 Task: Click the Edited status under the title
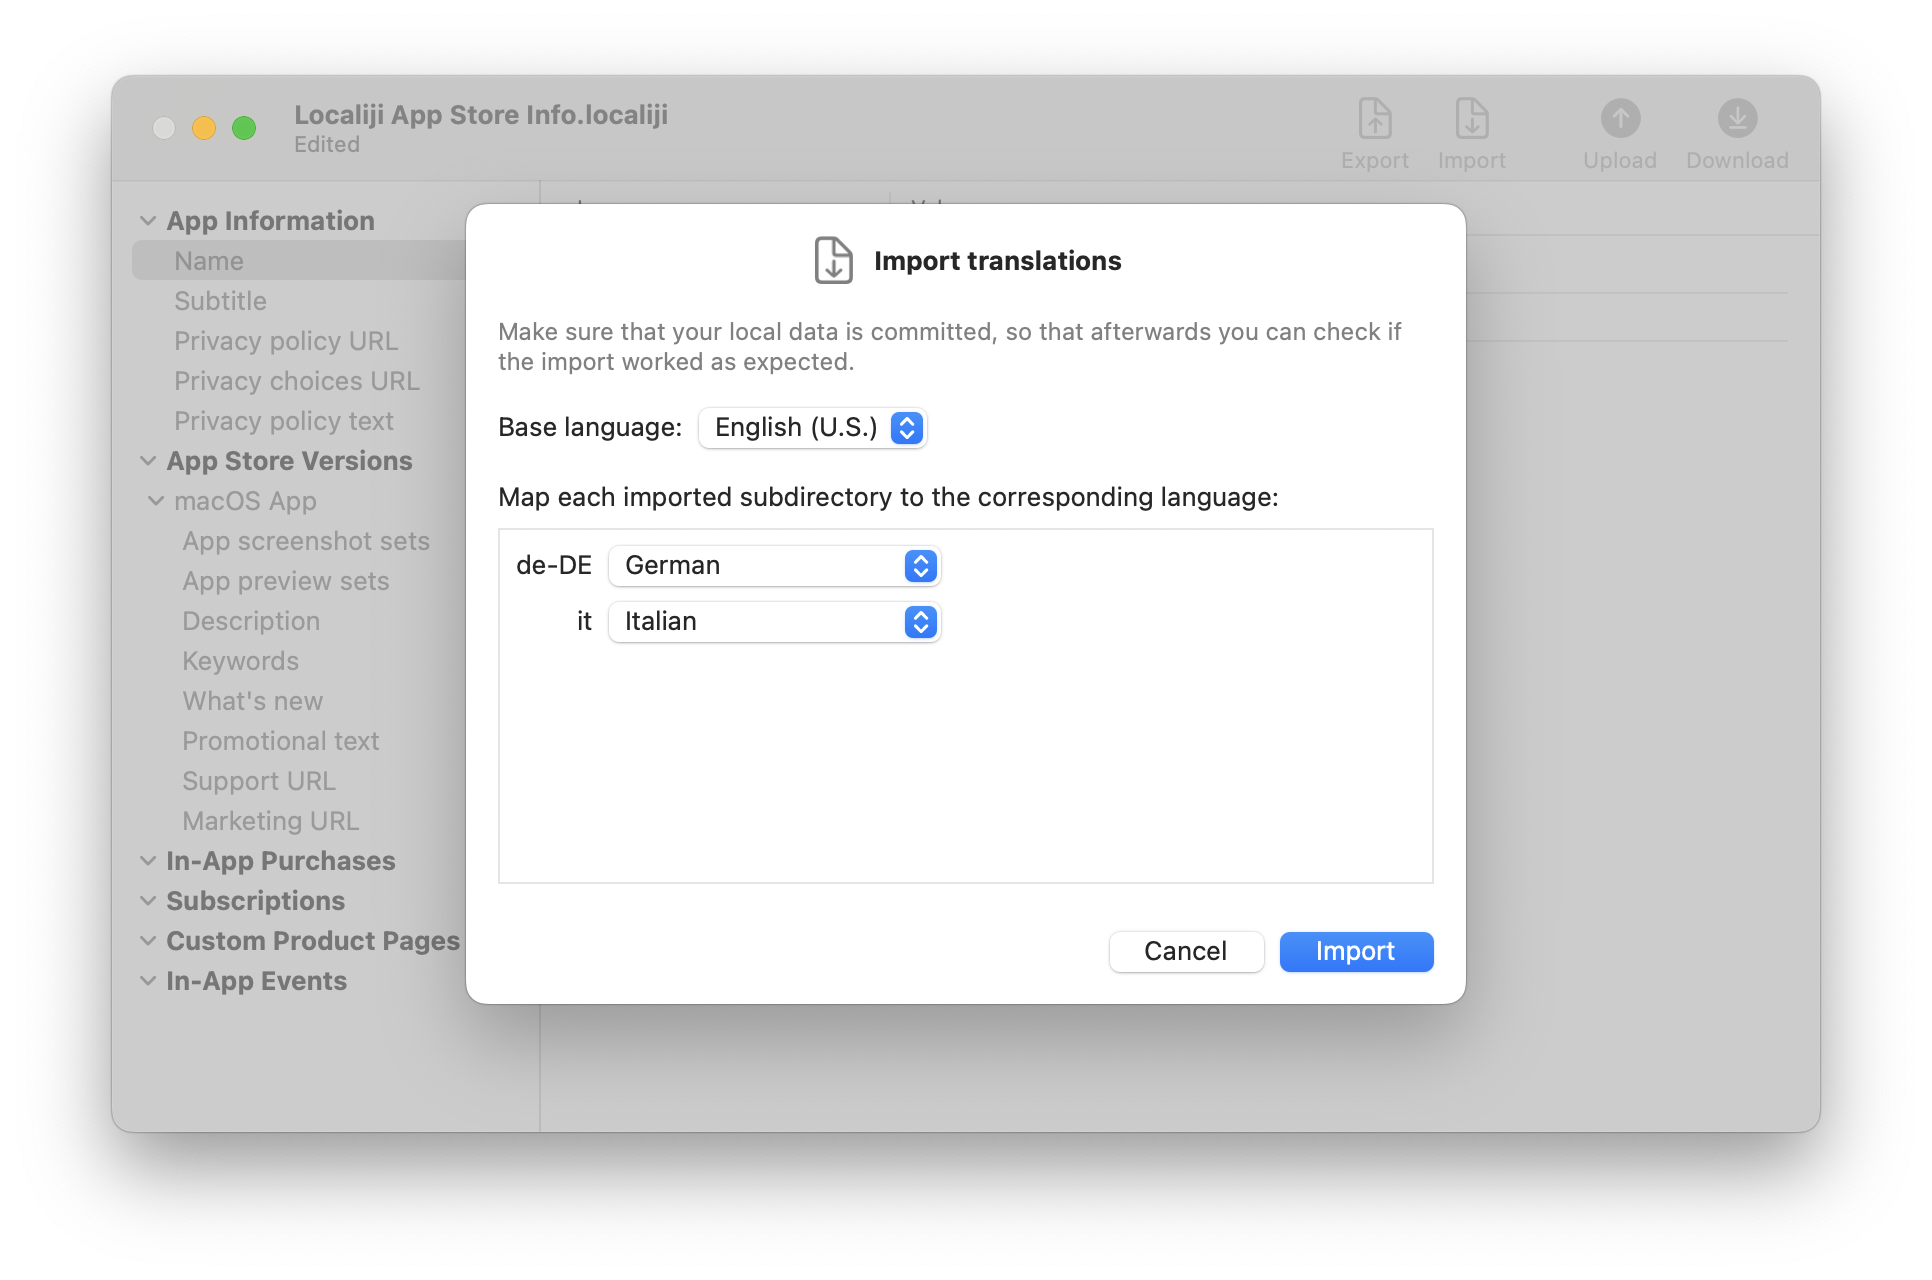pos(327,144)
